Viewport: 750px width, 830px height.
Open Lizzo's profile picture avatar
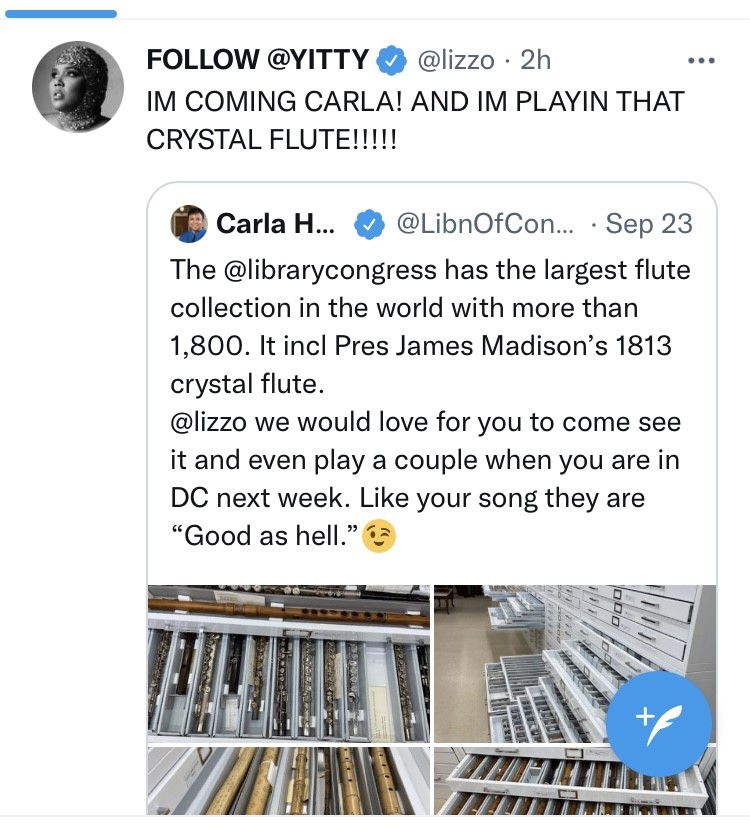tap(79, 86)
